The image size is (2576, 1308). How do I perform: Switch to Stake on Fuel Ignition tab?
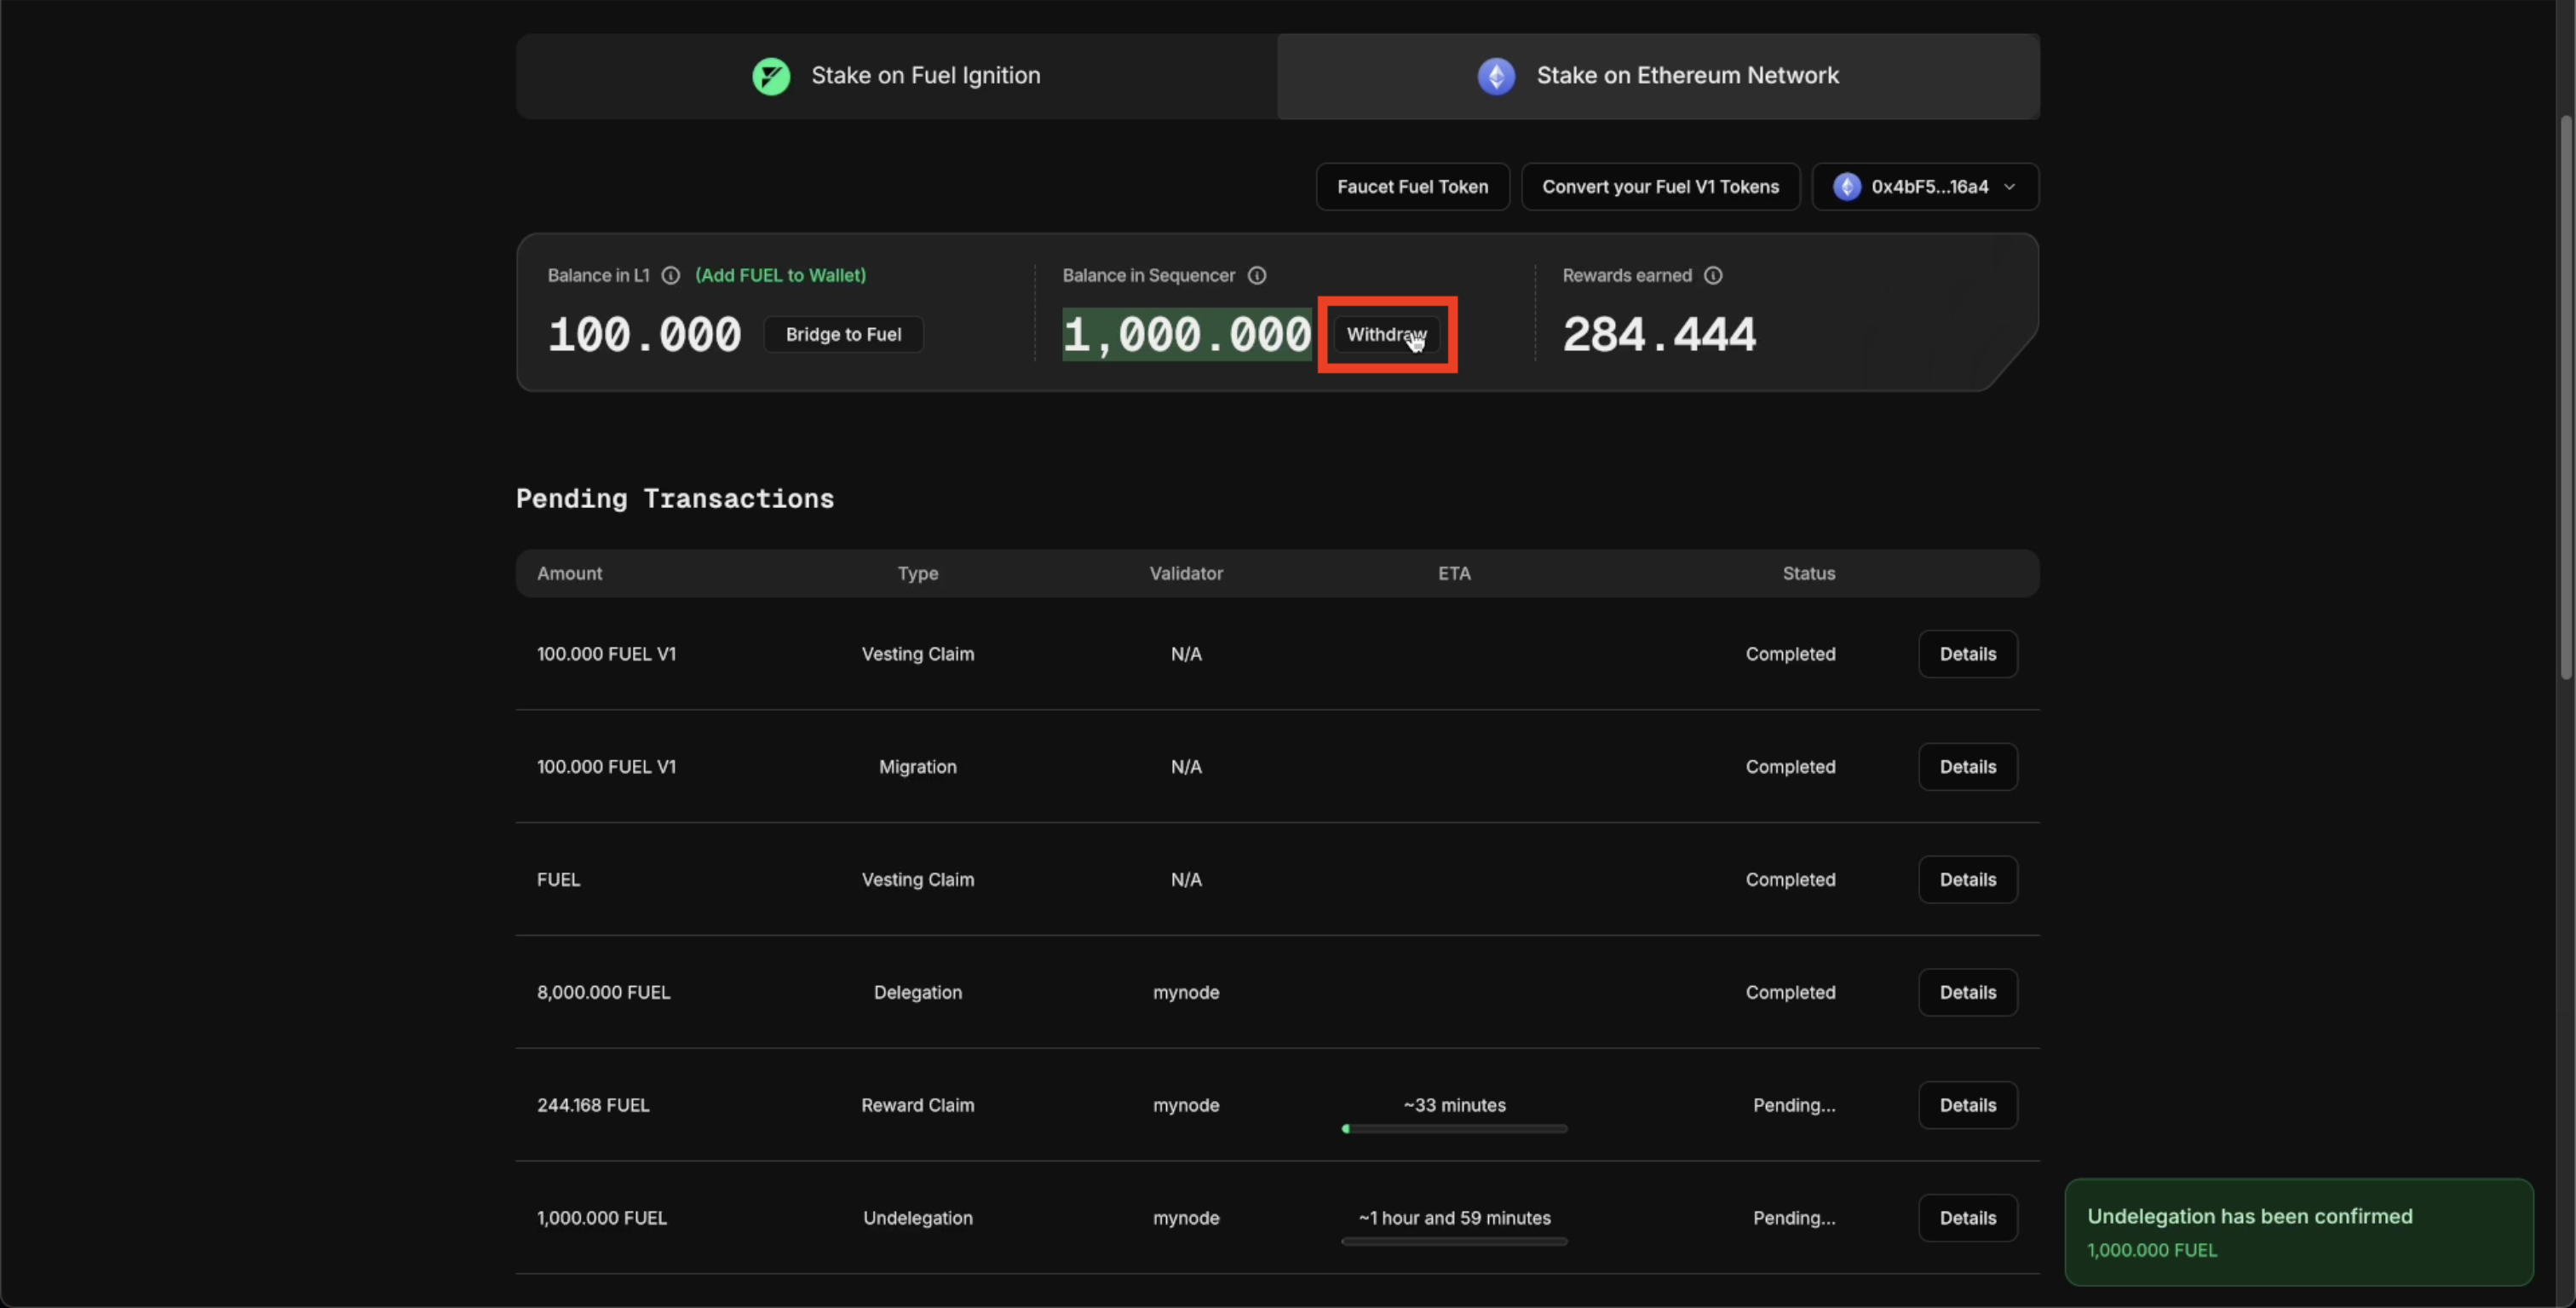click(x=897, y=76)
